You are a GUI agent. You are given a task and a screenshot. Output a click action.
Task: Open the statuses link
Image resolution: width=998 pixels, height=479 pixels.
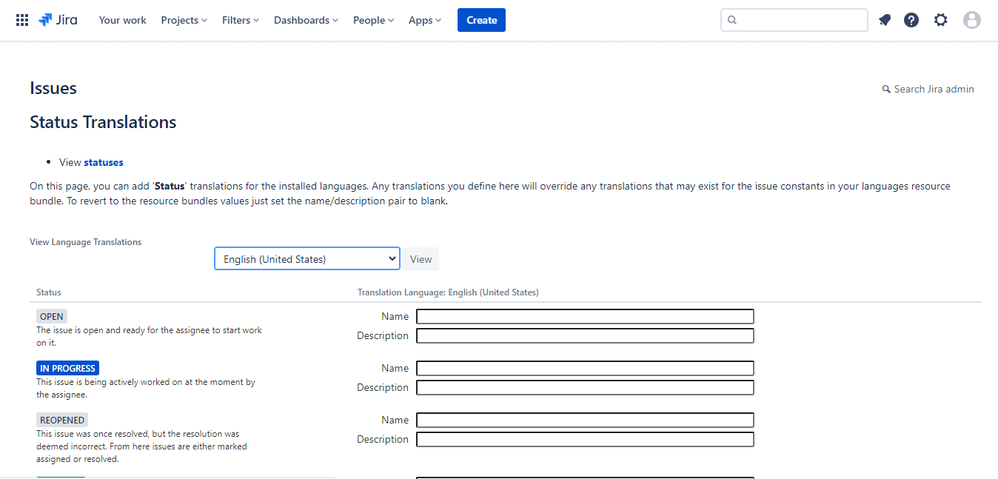104,162
